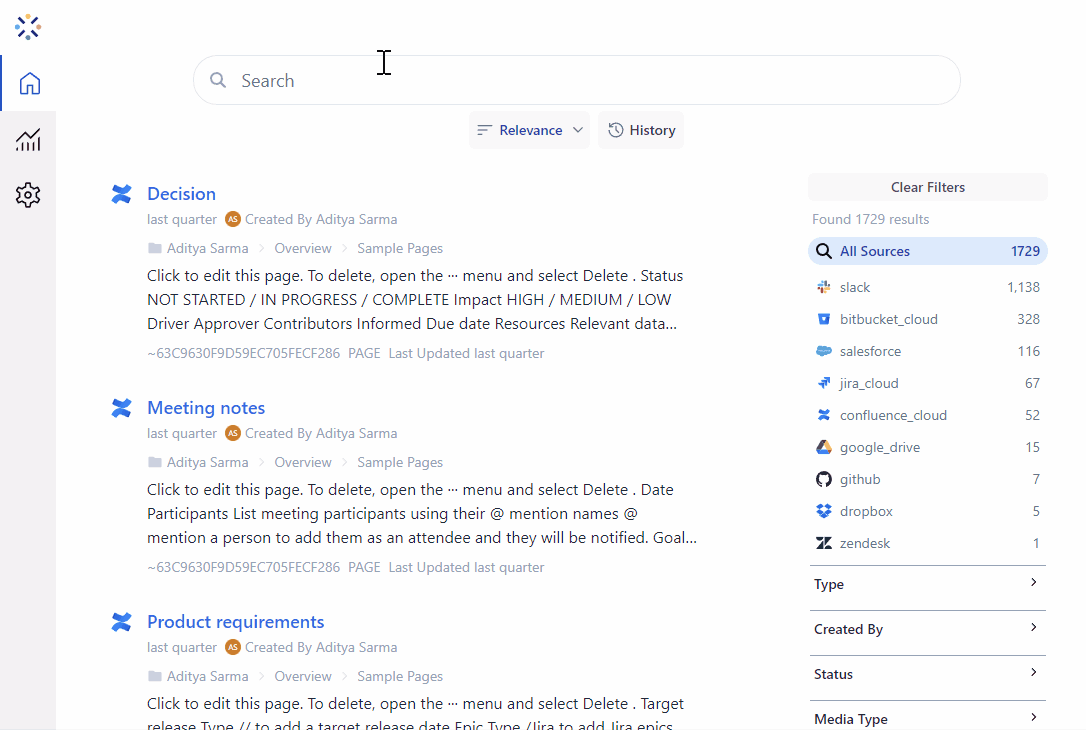The height and width of the screenshot is (730, 1086).
Task: Click the Search input field
Action: (576, 80)
